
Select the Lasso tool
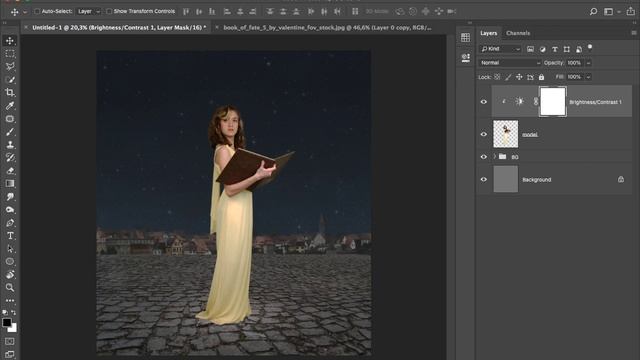coord(10,67)
